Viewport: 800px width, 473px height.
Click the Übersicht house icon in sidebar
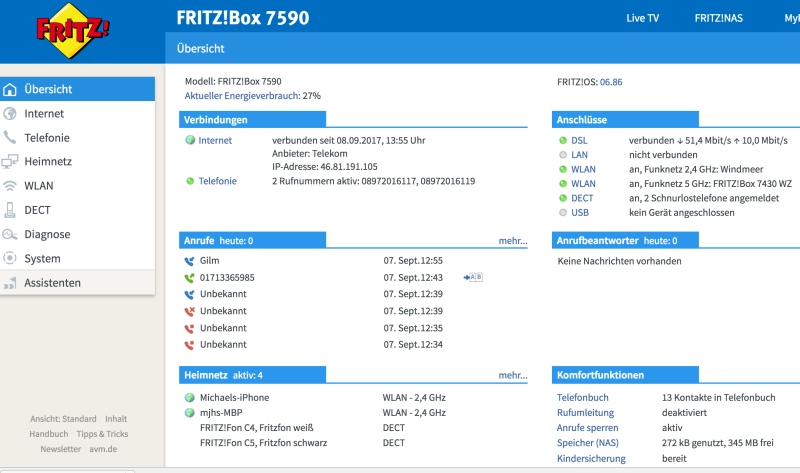(x=10, y=89)
